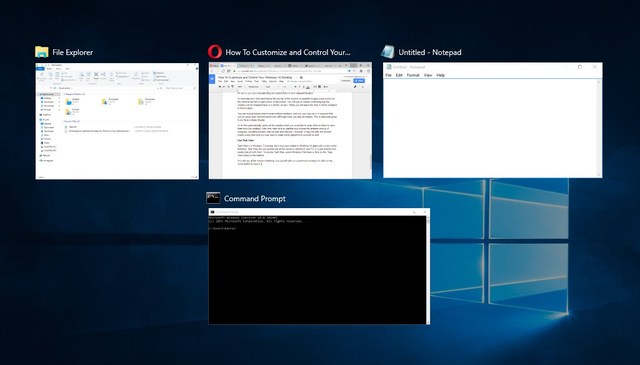This screenshot has width=640, height=365.
Task: Click the Notepad icon beside Untitled
Action: pyautogui.click(x=388, y=52)
